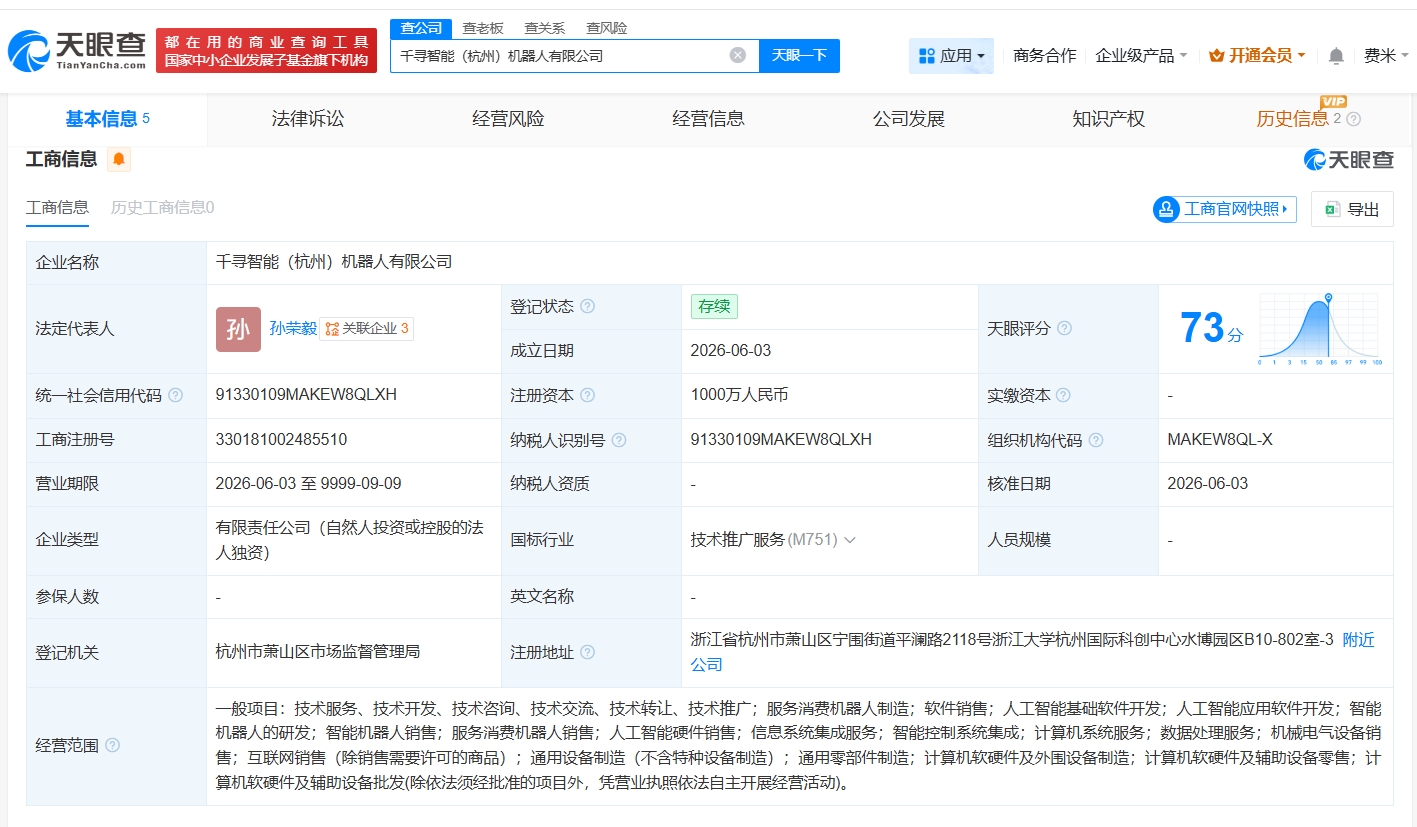The height and width of the screenshot is (827, 1417).
Task: Open the 应用 dropdown
Action: point(951,56)
